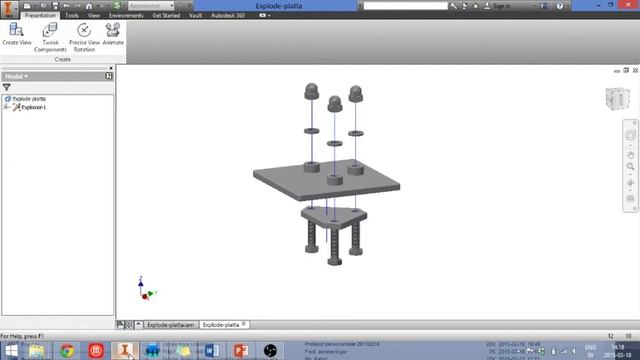Click the search input field in title bar
The height and width of the screenshot is (360, 640).
(x=405, y=6)
